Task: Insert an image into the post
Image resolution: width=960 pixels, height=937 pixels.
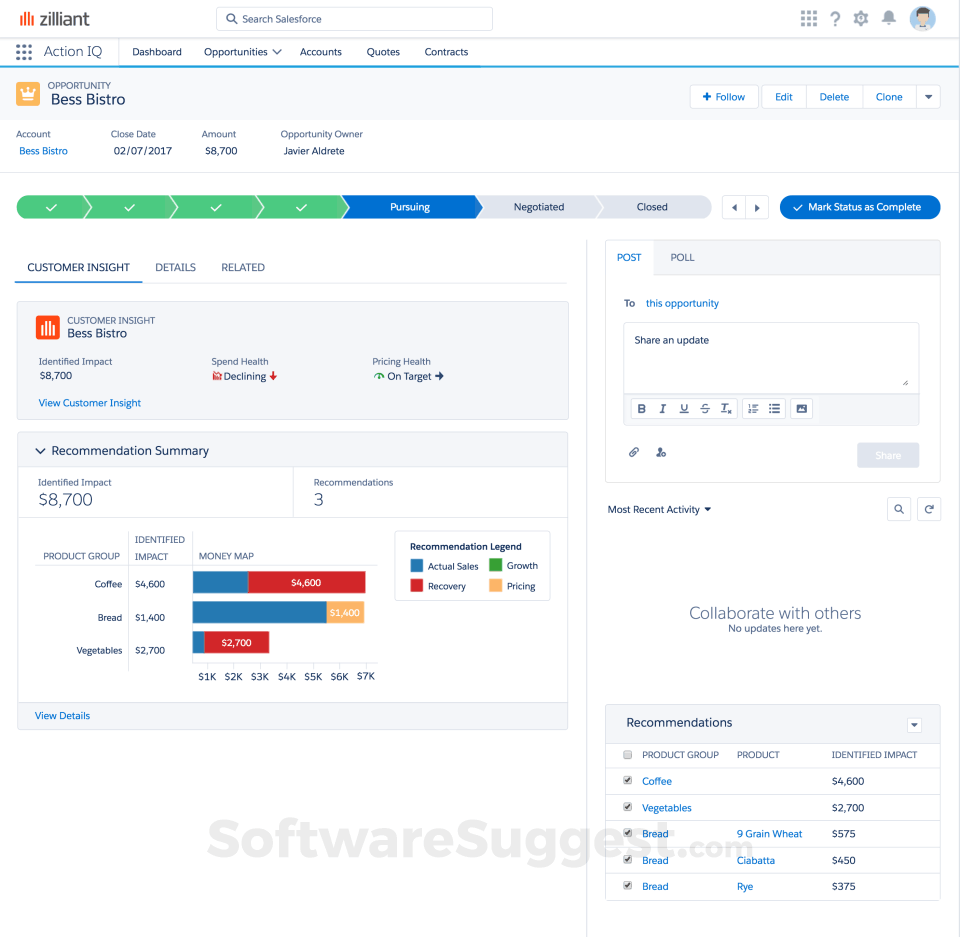Action: tap(801, 408)
